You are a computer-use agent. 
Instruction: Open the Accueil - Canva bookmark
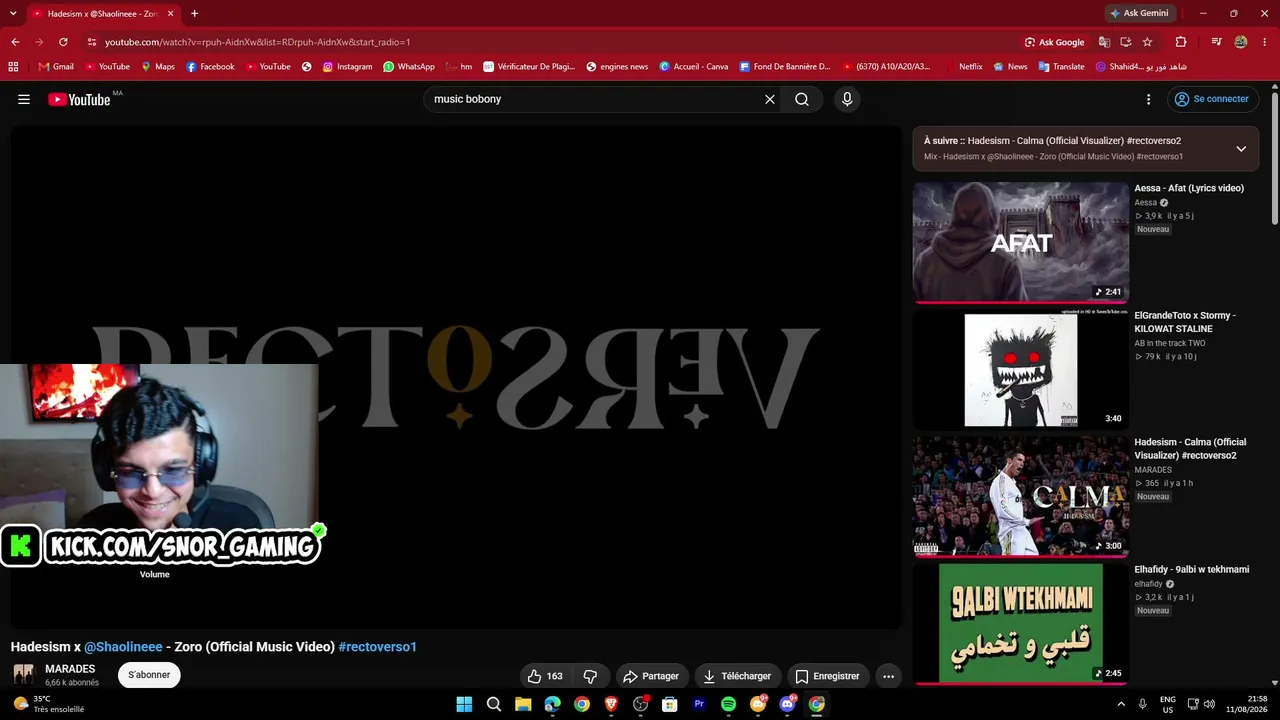point(694,67)
